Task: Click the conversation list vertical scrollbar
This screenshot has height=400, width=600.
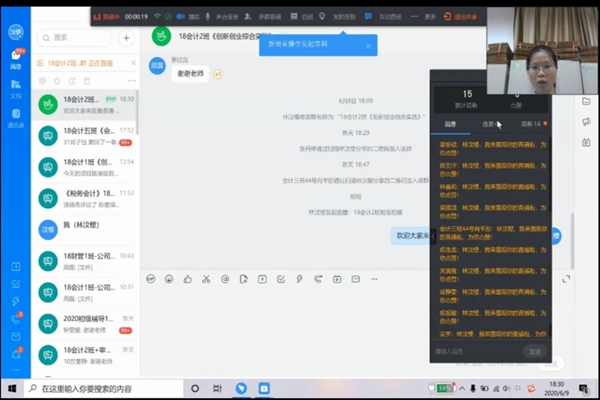Action: (x=138, y=200)
